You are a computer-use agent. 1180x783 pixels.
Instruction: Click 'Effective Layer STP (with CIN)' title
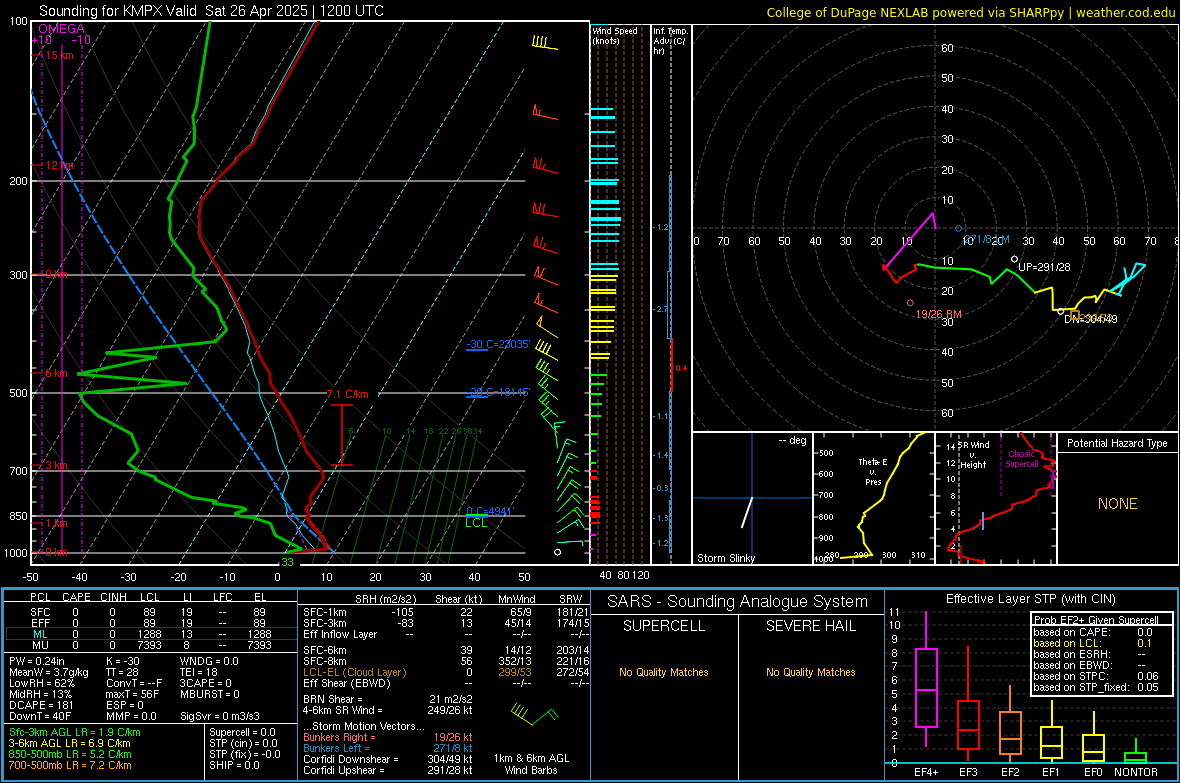pyautogui.click(x=1030, y=599)
